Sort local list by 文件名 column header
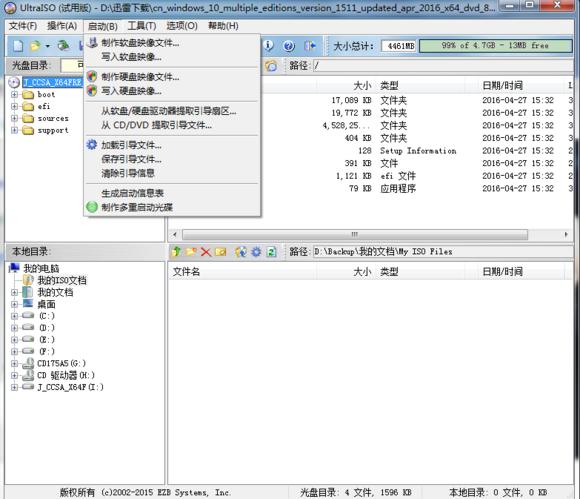 [x=242, y=272]
